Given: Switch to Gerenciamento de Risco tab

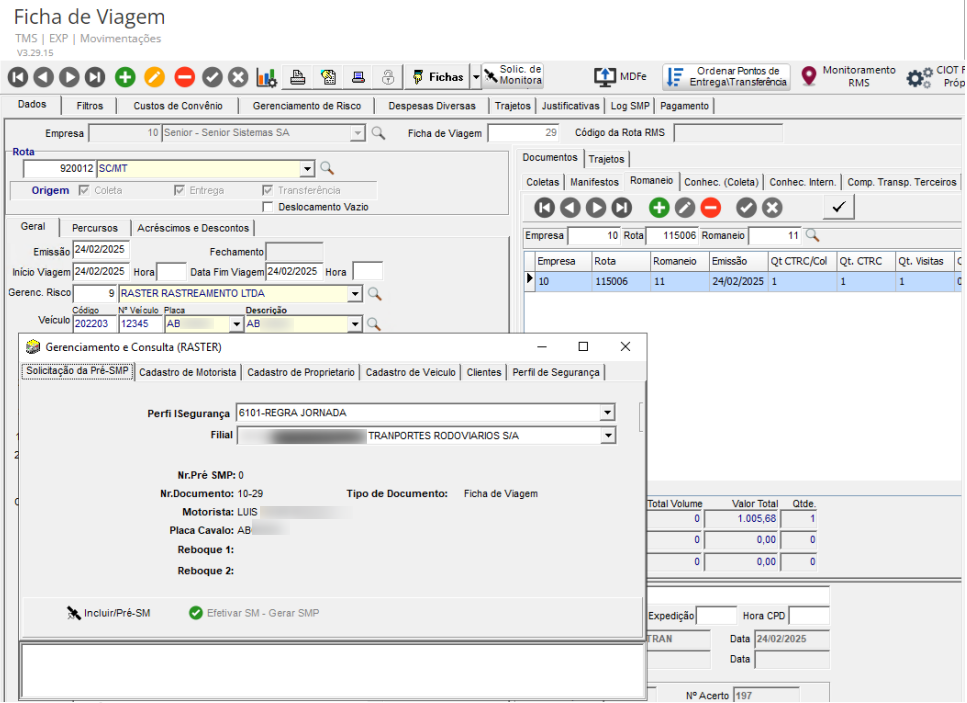Looking at the screenshot, I should (x=307, y=106).
